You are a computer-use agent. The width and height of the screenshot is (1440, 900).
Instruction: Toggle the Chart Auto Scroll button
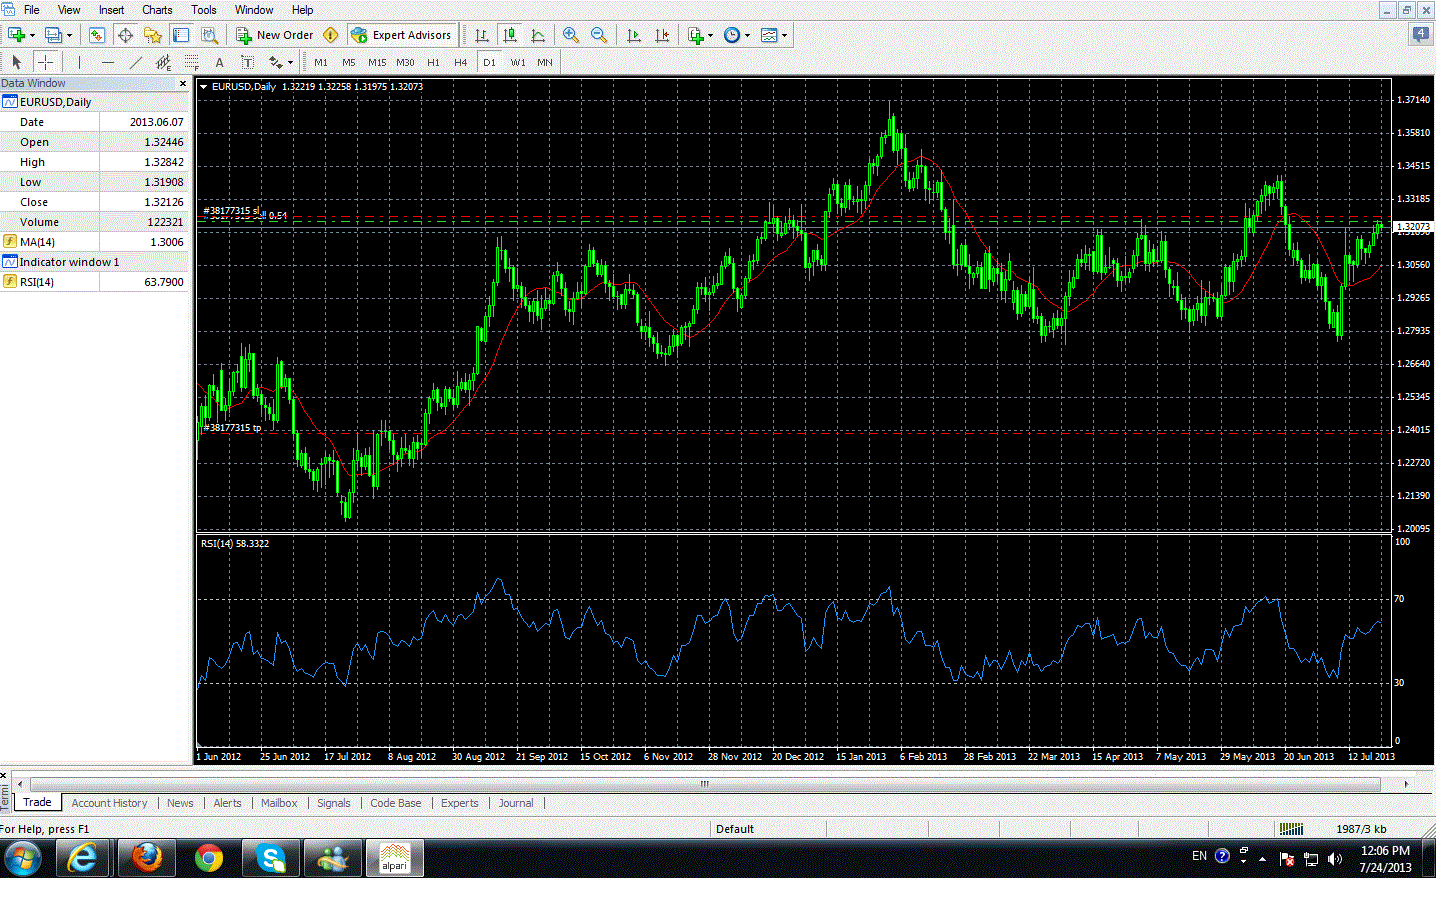[x=633, y=35]
